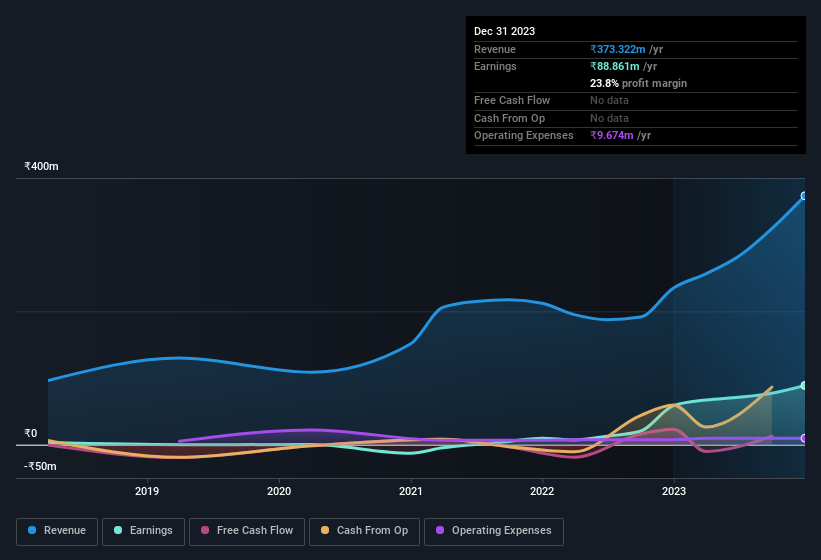Click the 2023 x-axis label
Image resolution: width=821 pixels, height=560 pixels.
(674, 491)
